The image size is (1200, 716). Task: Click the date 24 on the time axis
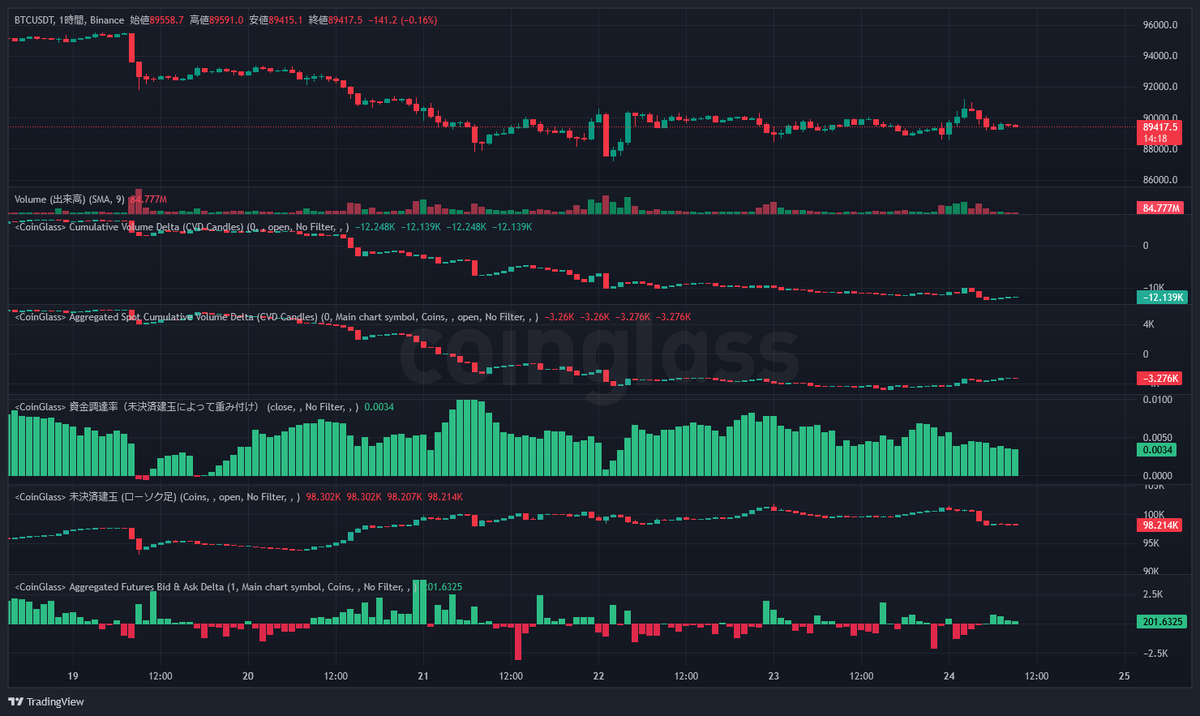pos(948,676)
